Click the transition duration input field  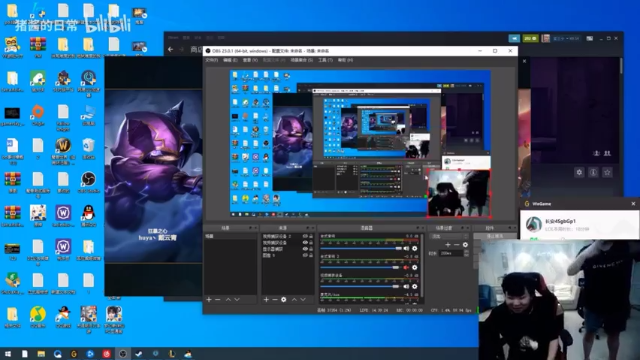[451, 253]
